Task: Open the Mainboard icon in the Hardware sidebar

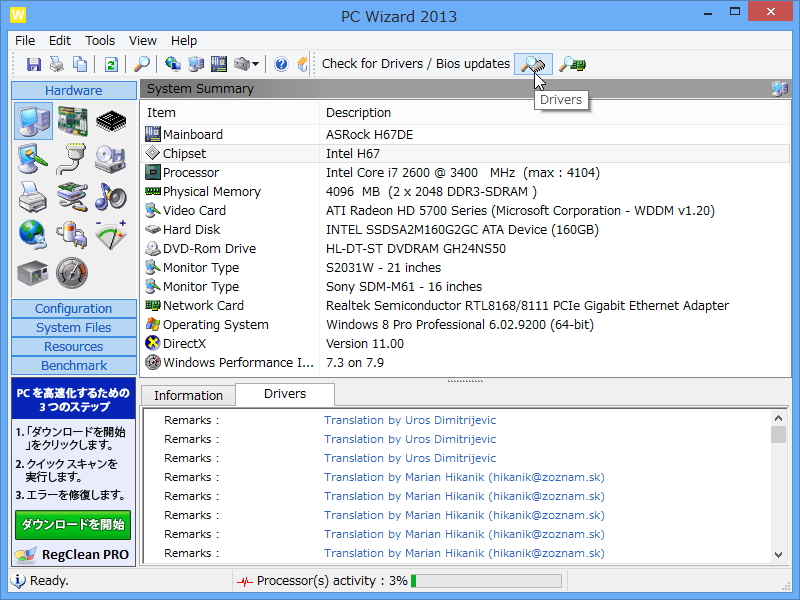Action: coord(71,119)
